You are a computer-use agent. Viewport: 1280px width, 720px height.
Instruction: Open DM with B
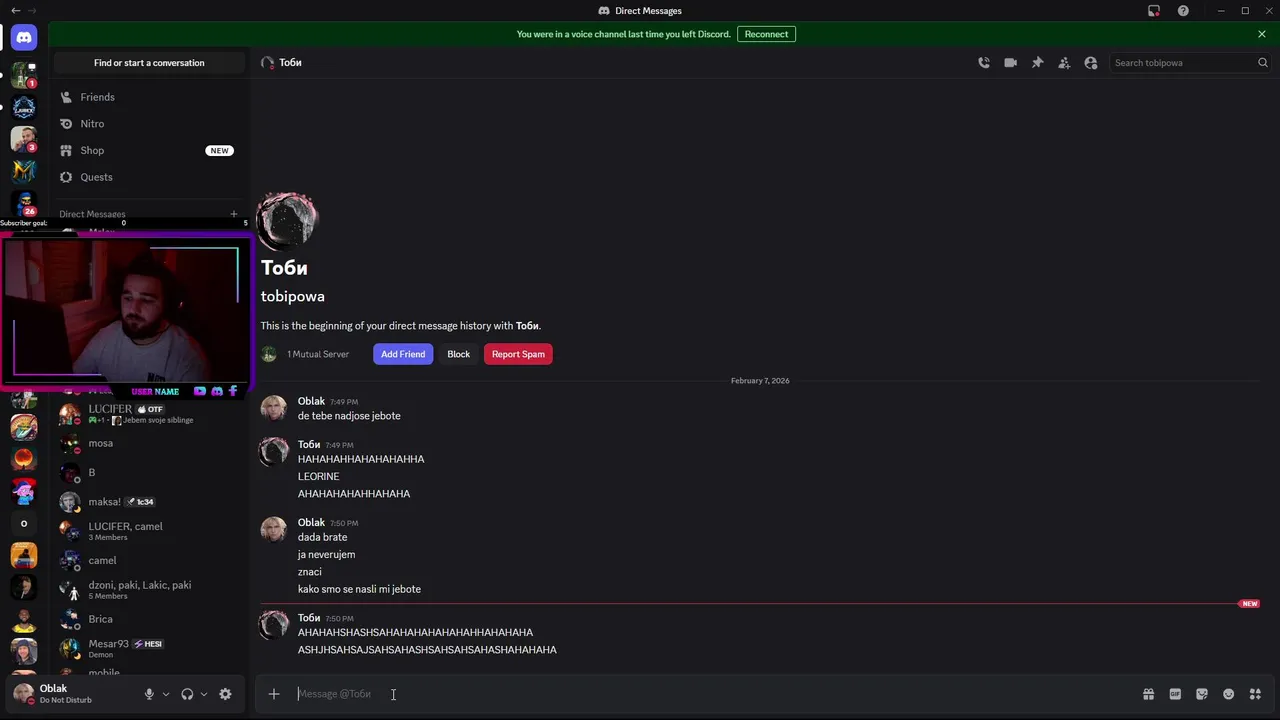pyautogui.click(x=149, y=472)
